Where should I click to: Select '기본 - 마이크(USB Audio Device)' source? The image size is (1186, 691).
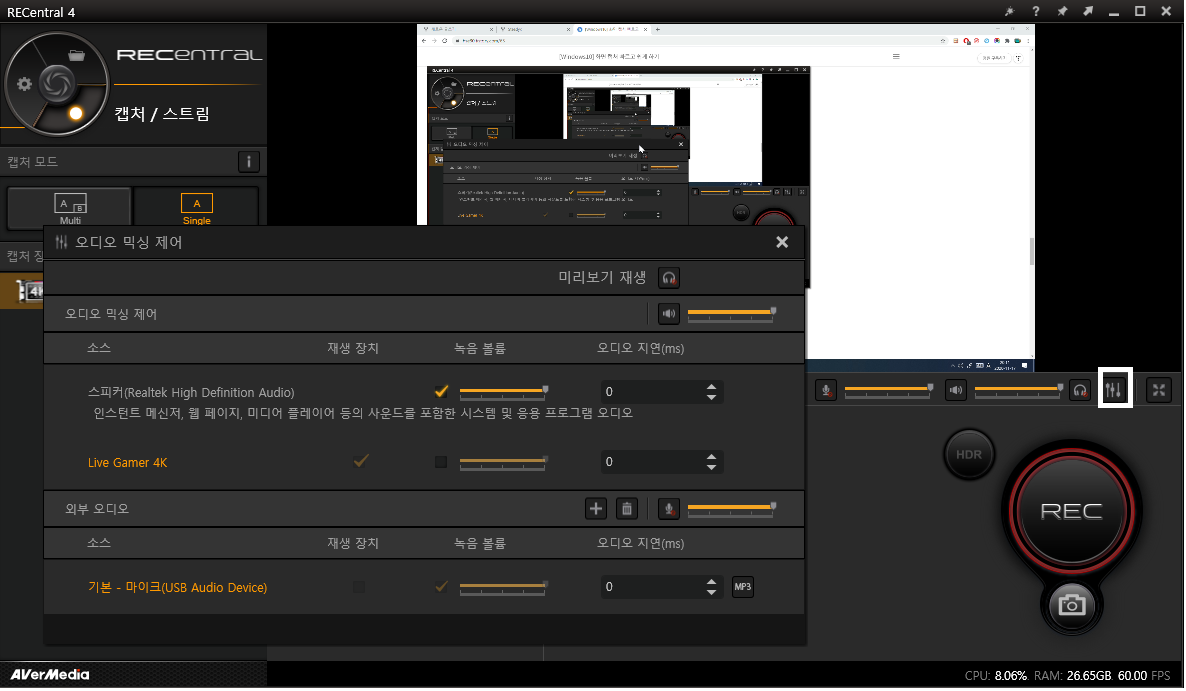(178, 587)
